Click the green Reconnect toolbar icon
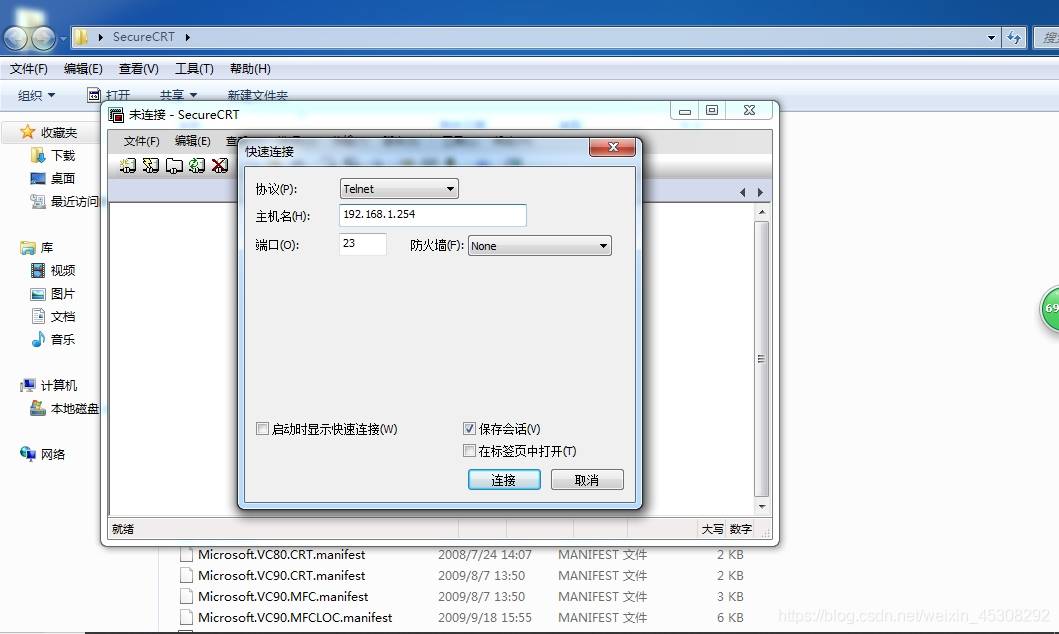 click(197, 165)
